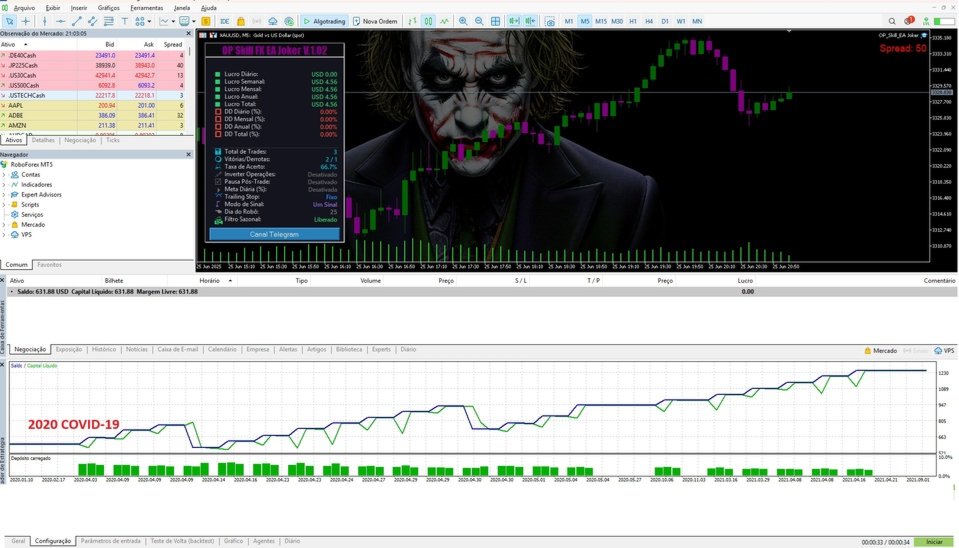Expand the Mercado tree node

(x=4, y=225)
